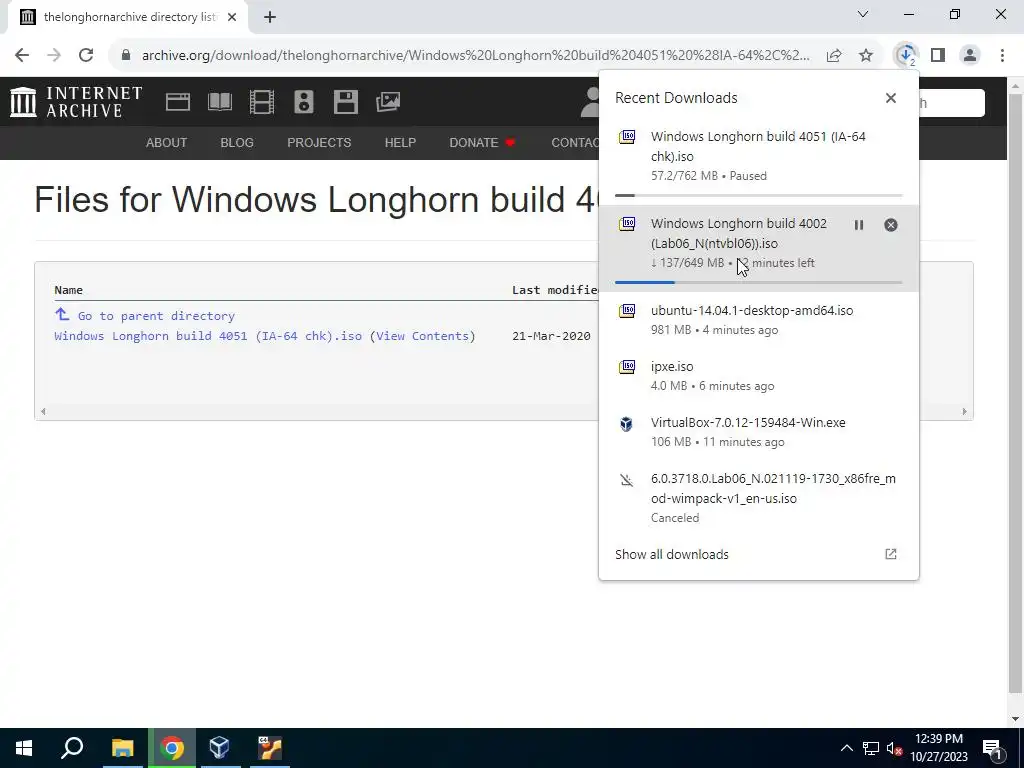The image size is (1024, 768).
Task: Close the thelonghornarchive browser tab
Action: pyautogui.click(x=232, y=17)
